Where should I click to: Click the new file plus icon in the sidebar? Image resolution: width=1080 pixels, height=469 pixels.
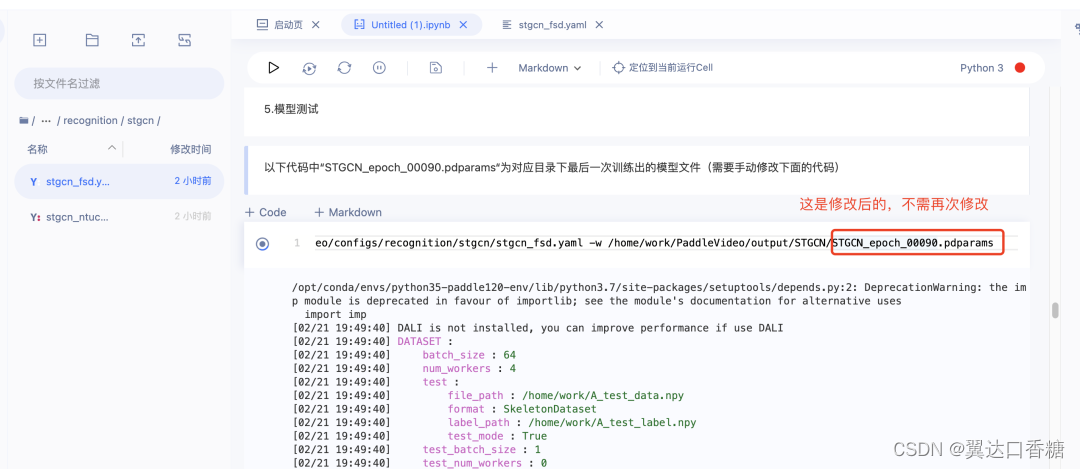click(x=40, y=40)
